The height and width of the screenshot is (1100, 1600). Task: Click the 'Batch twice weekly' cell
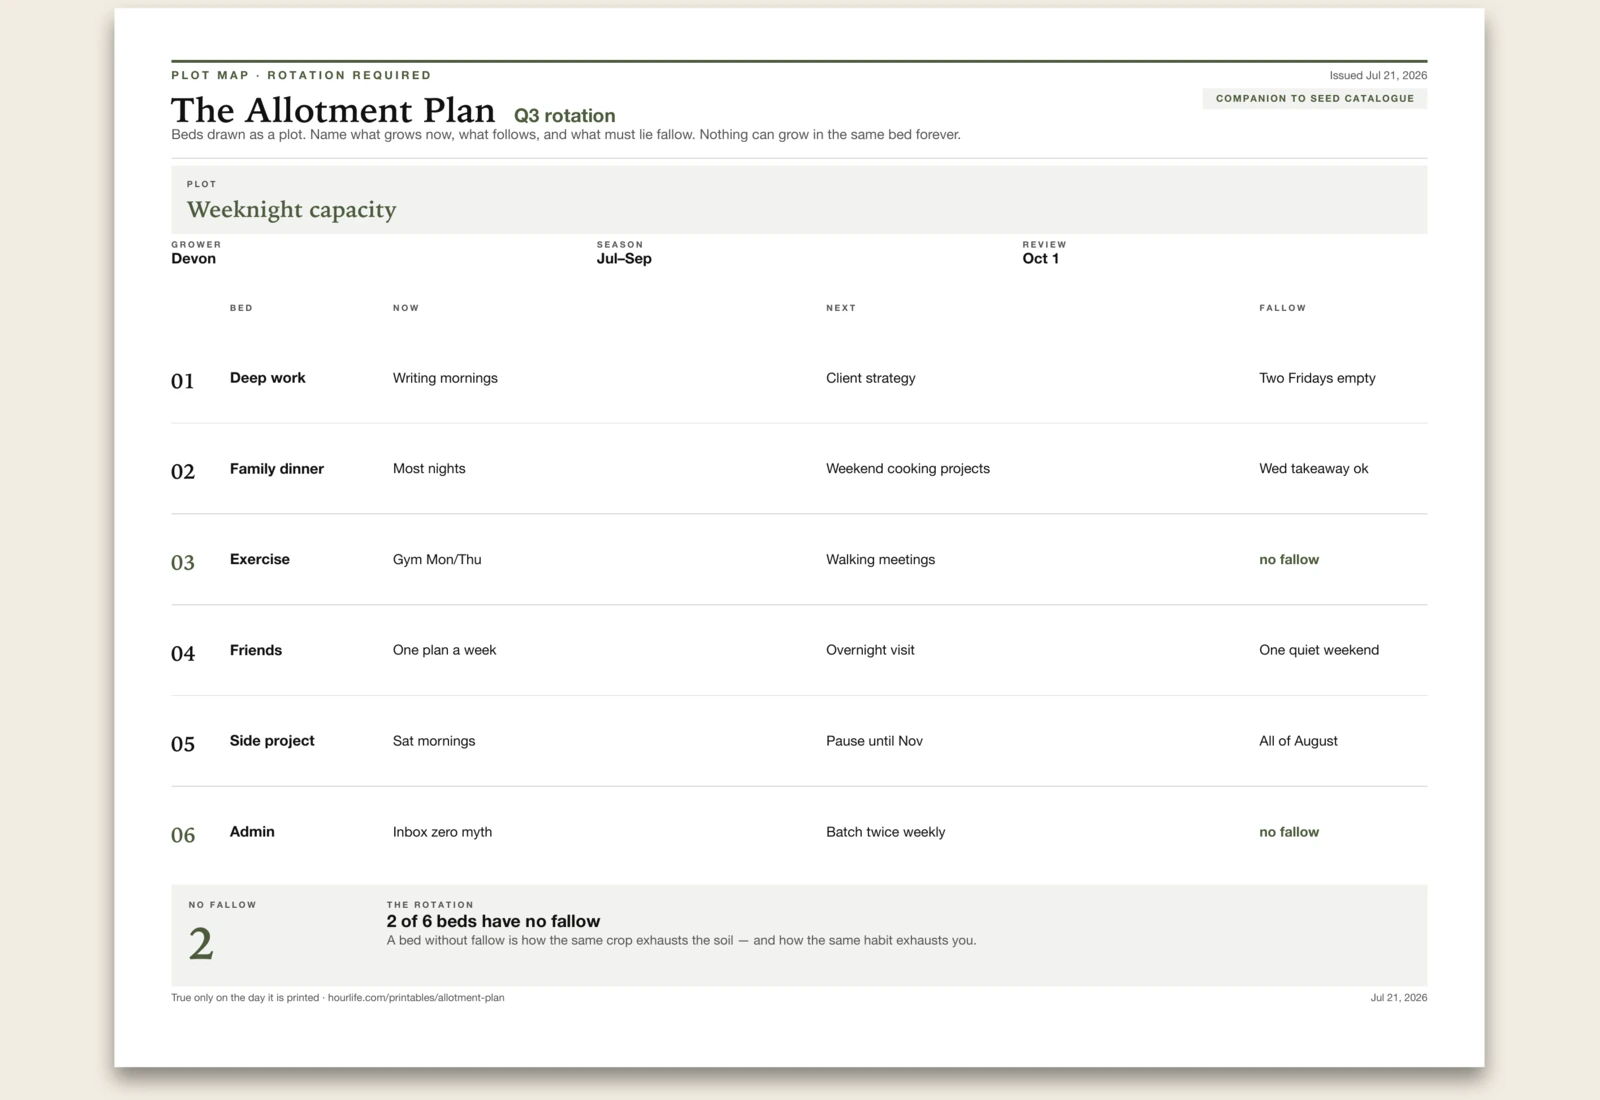click(885, 832)
